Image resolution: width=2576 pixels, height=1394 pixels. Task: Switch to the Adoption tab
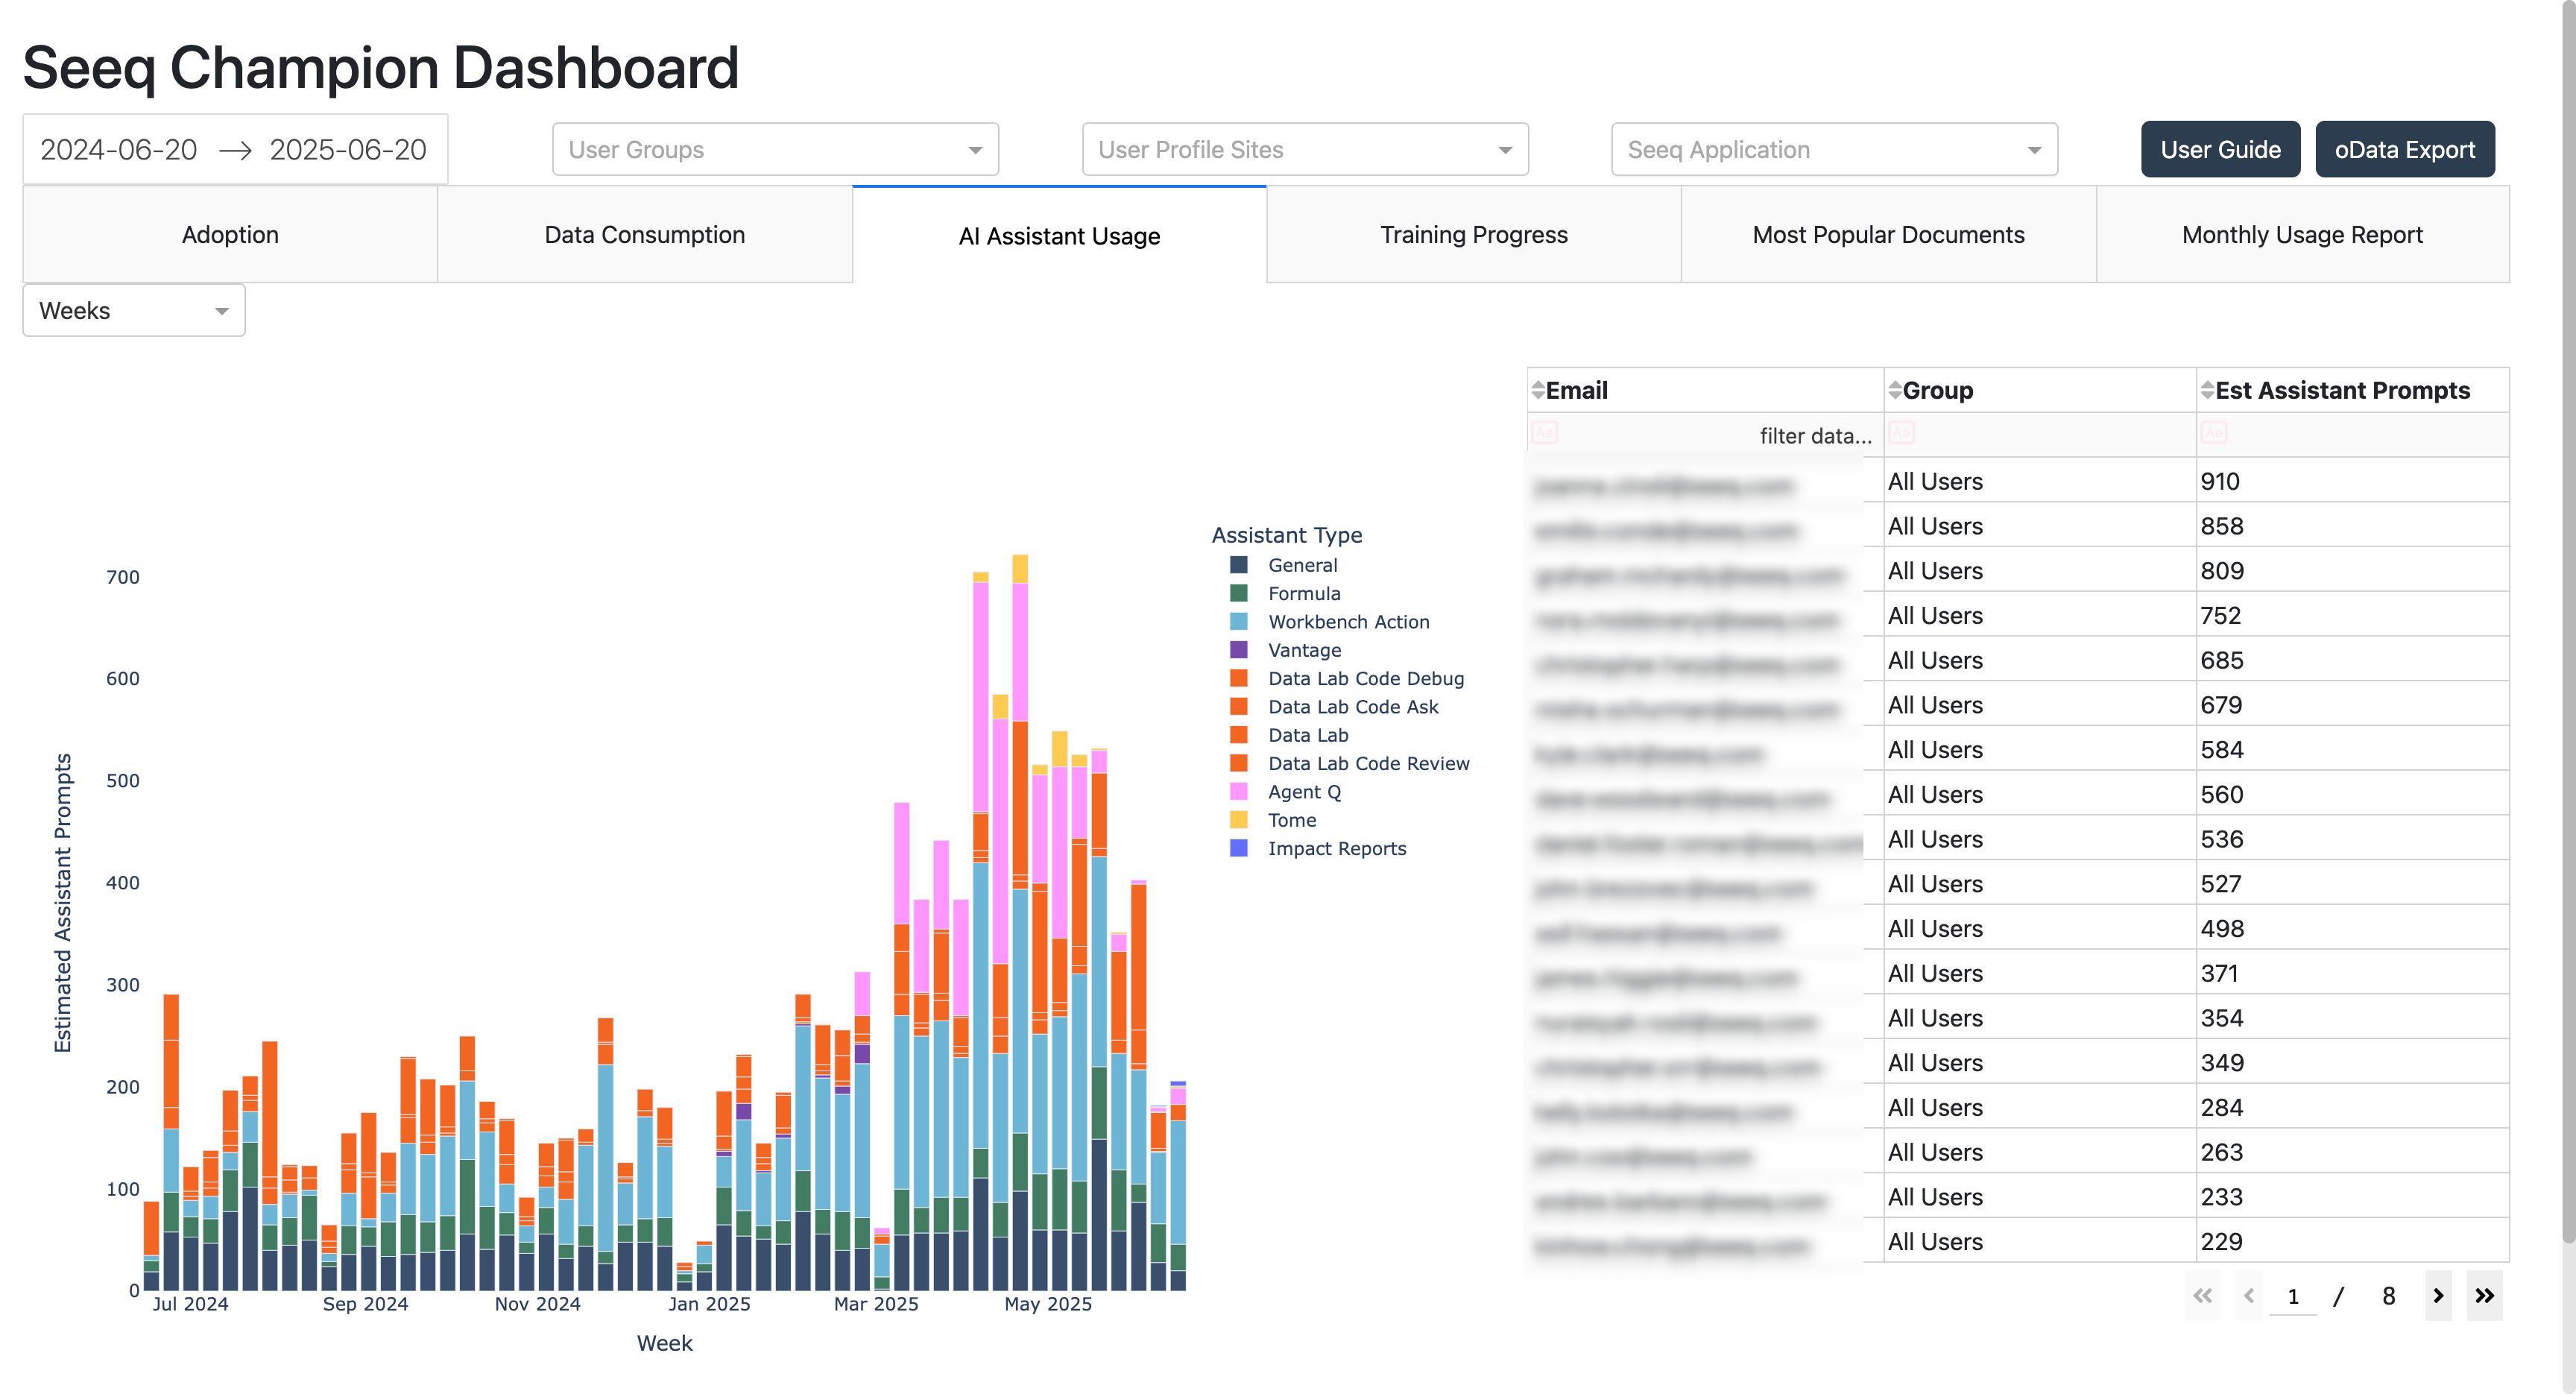(230, 235)
